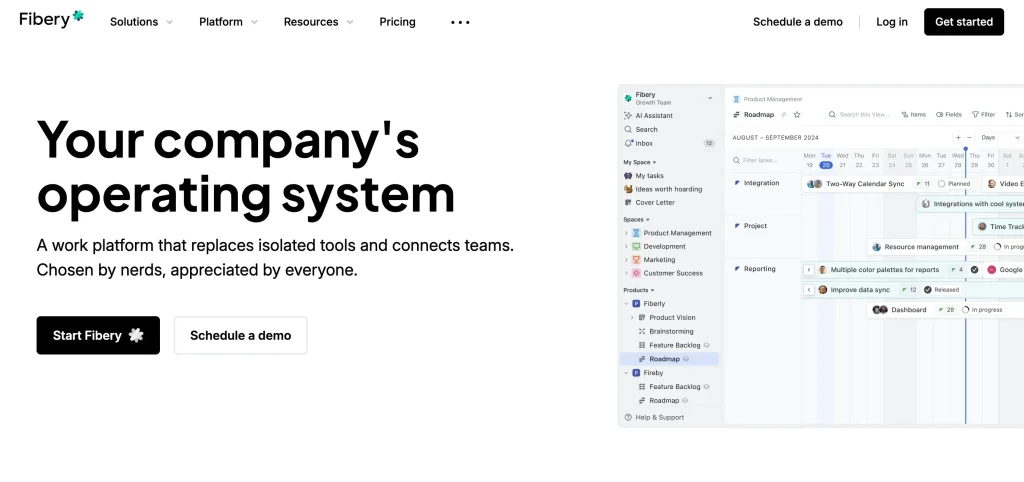Screen dimensions: 1024x482
Task: Select the Integration lane label
Action: tap(761, 183)
